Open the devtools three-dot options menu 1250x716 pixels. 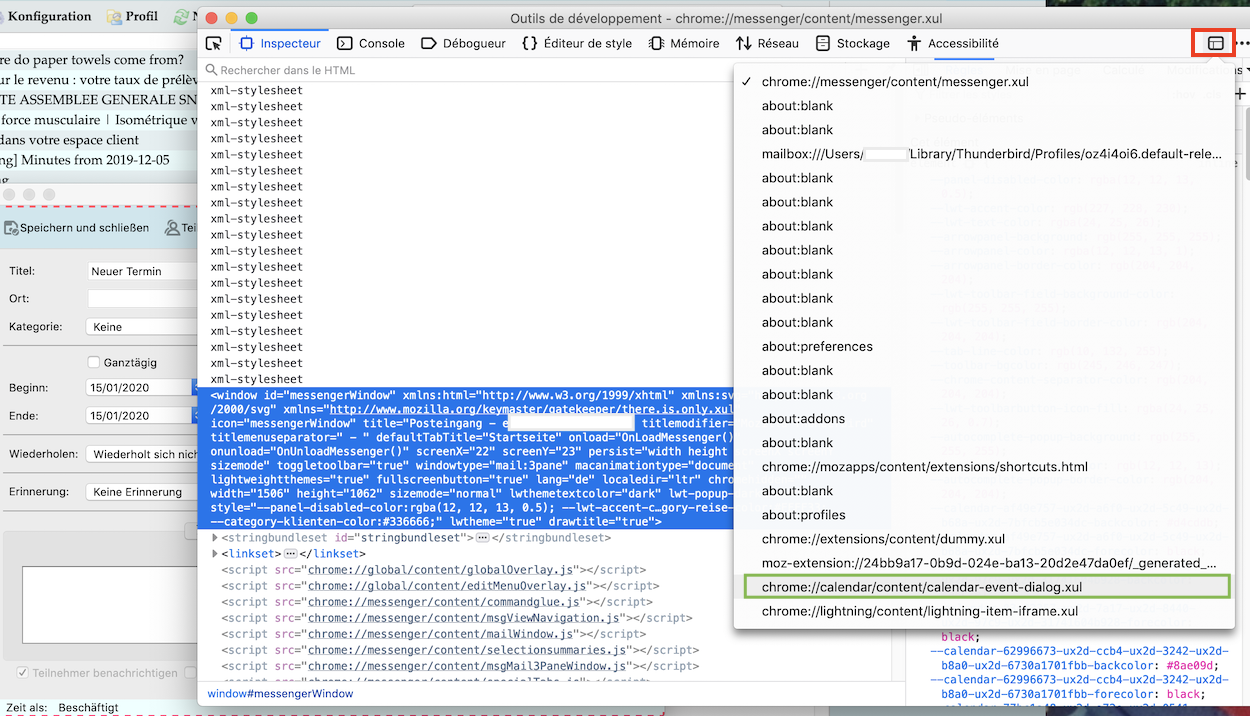tap(1242, 43)
